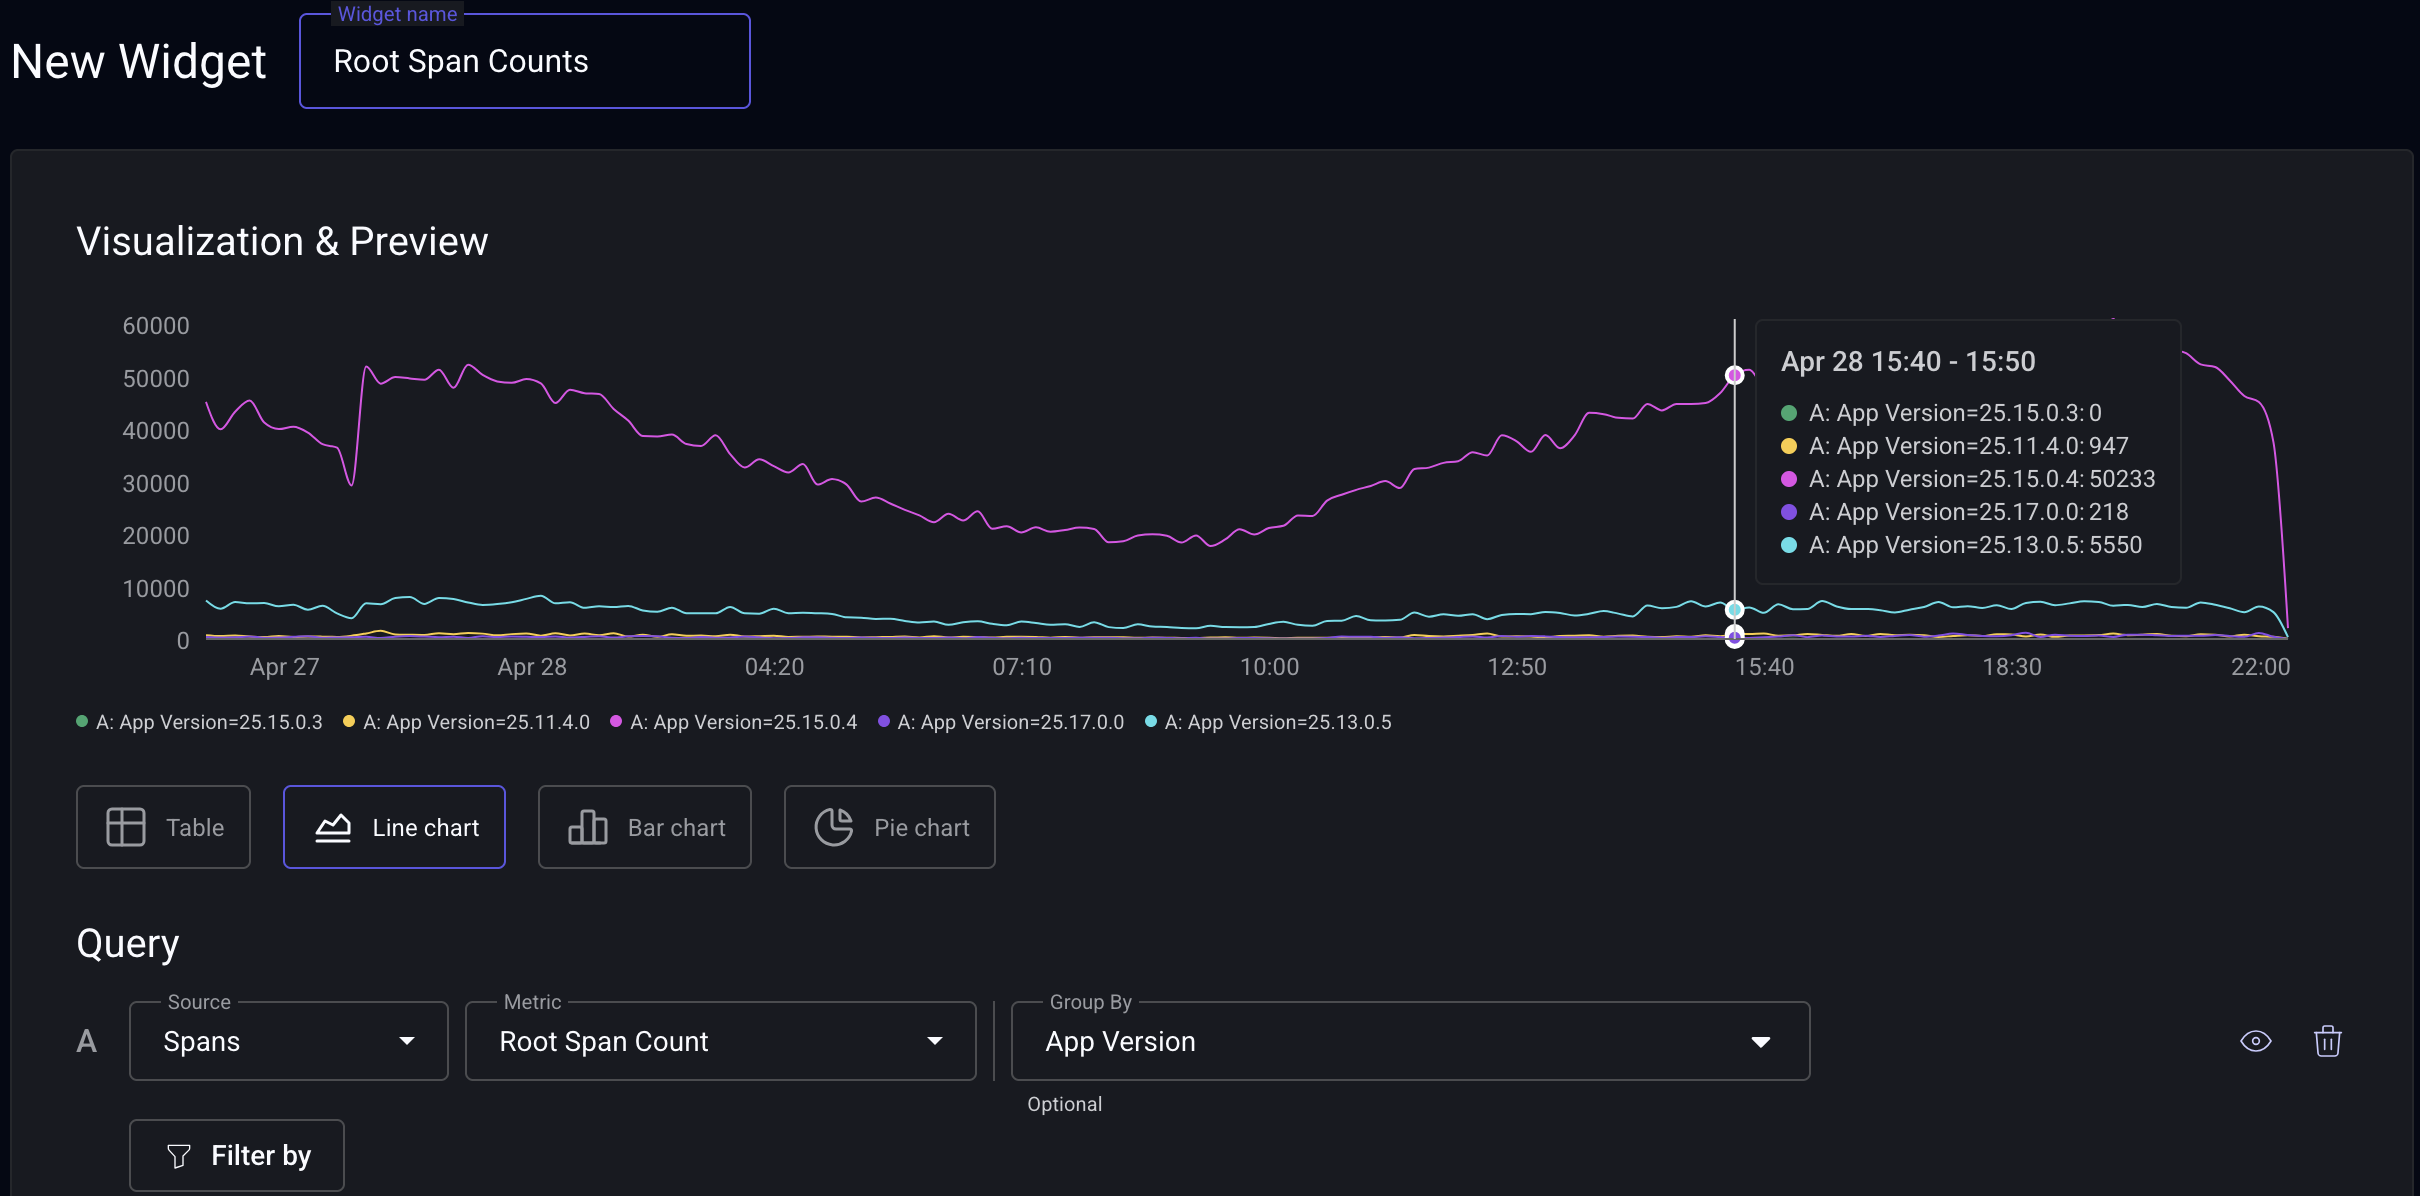Click magenta legend dot for 25.15.0.4
Image resolution: width=2420 pixels, height=1196 pixels.
point(616,721)
